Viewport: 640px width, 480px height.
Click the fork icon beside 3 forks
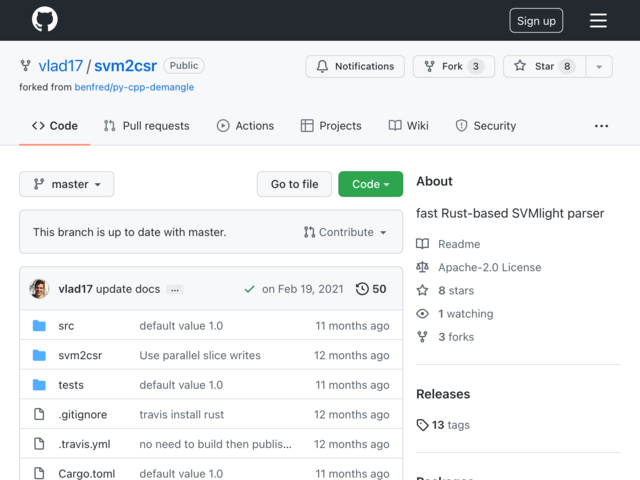coord(422,337)
